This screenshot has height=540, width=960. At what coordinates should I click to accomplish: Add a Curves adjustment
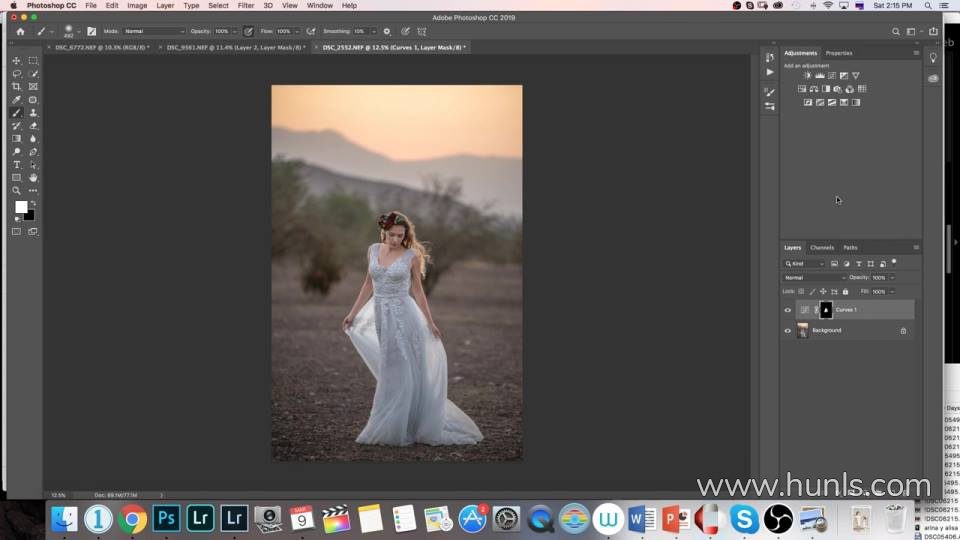click(x=831, y=75)
